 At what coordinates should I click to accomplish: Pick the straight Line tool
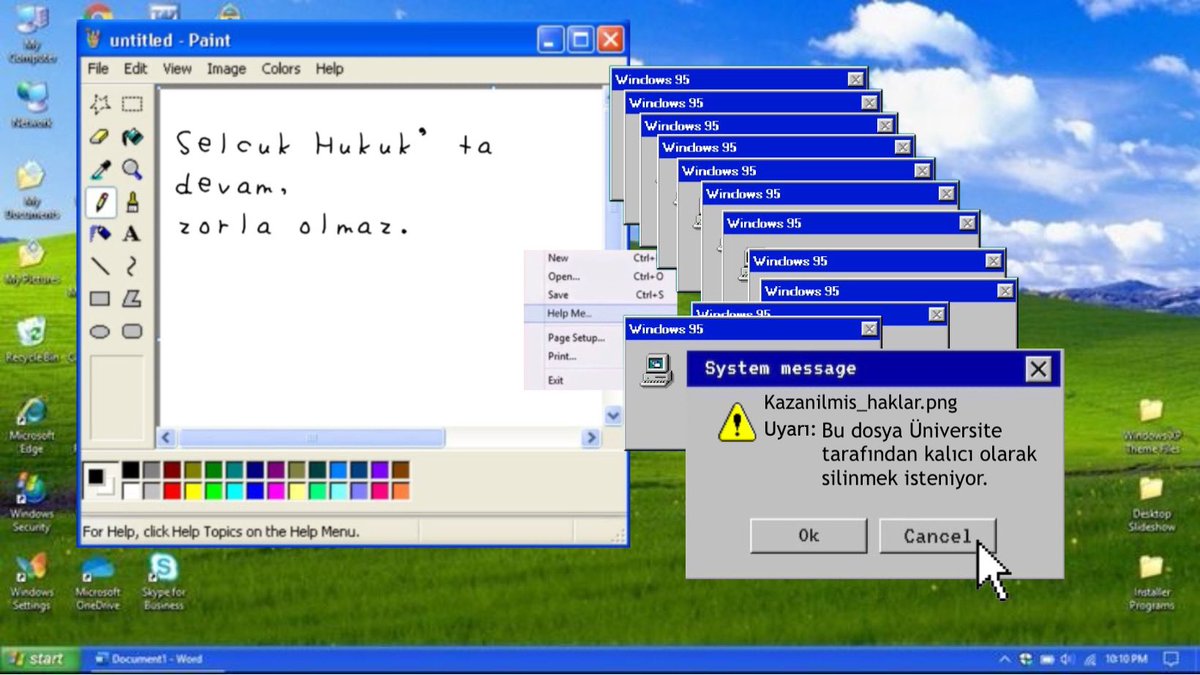pyautogui.click(x=100, y=266)
